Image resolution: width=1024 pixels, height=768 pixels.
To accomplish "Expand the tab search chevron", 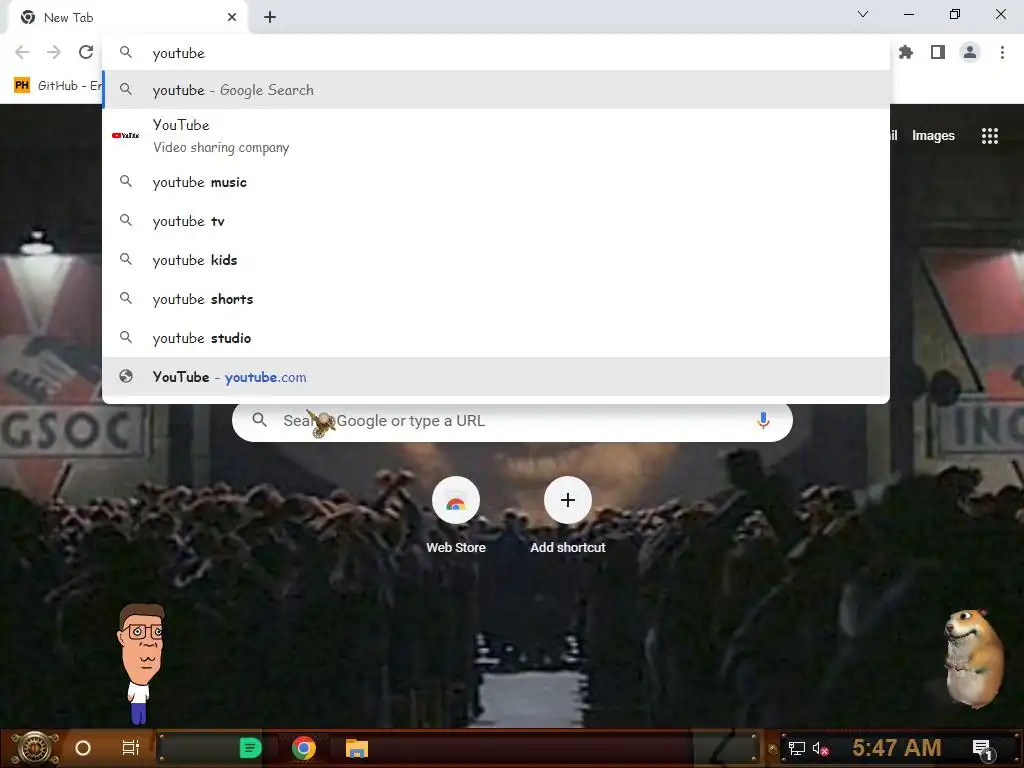I will (863, 14).
